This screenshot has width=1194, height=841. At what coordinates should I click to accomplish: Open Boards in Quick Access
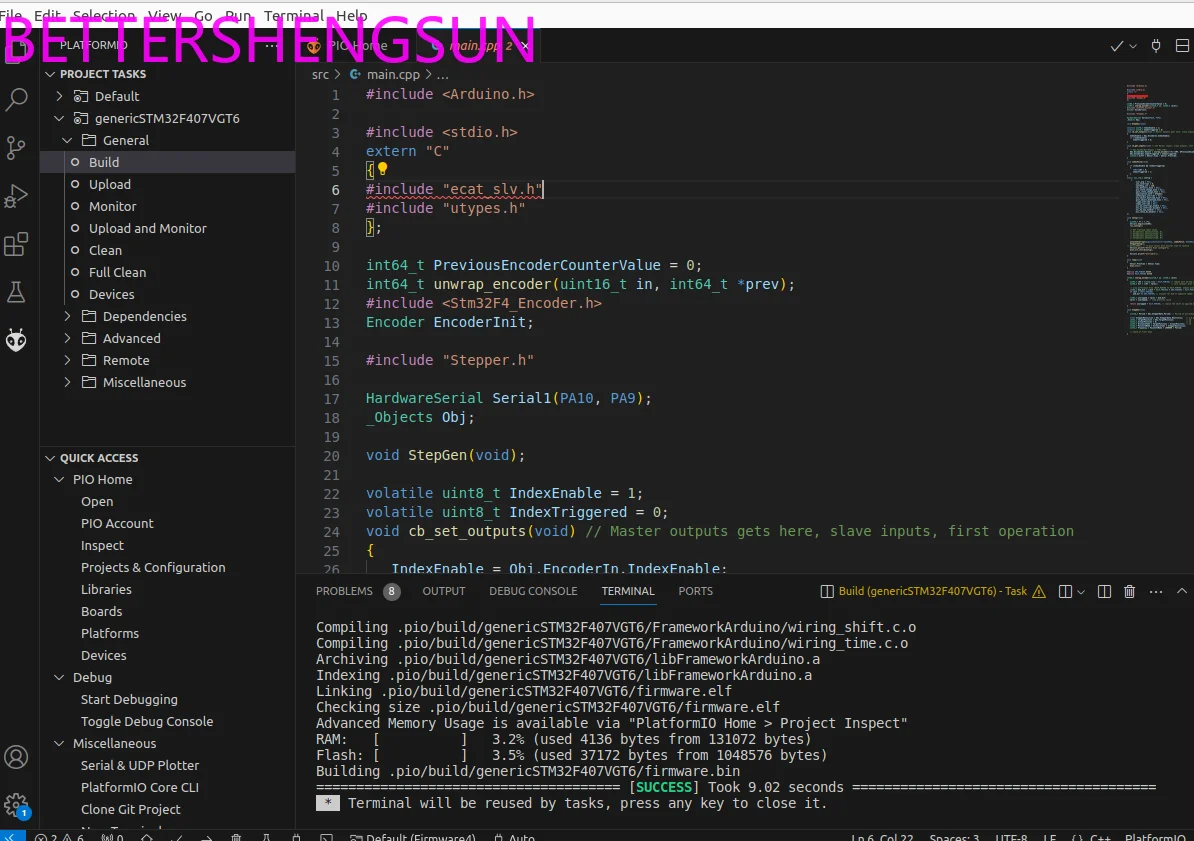pos(101,612)
